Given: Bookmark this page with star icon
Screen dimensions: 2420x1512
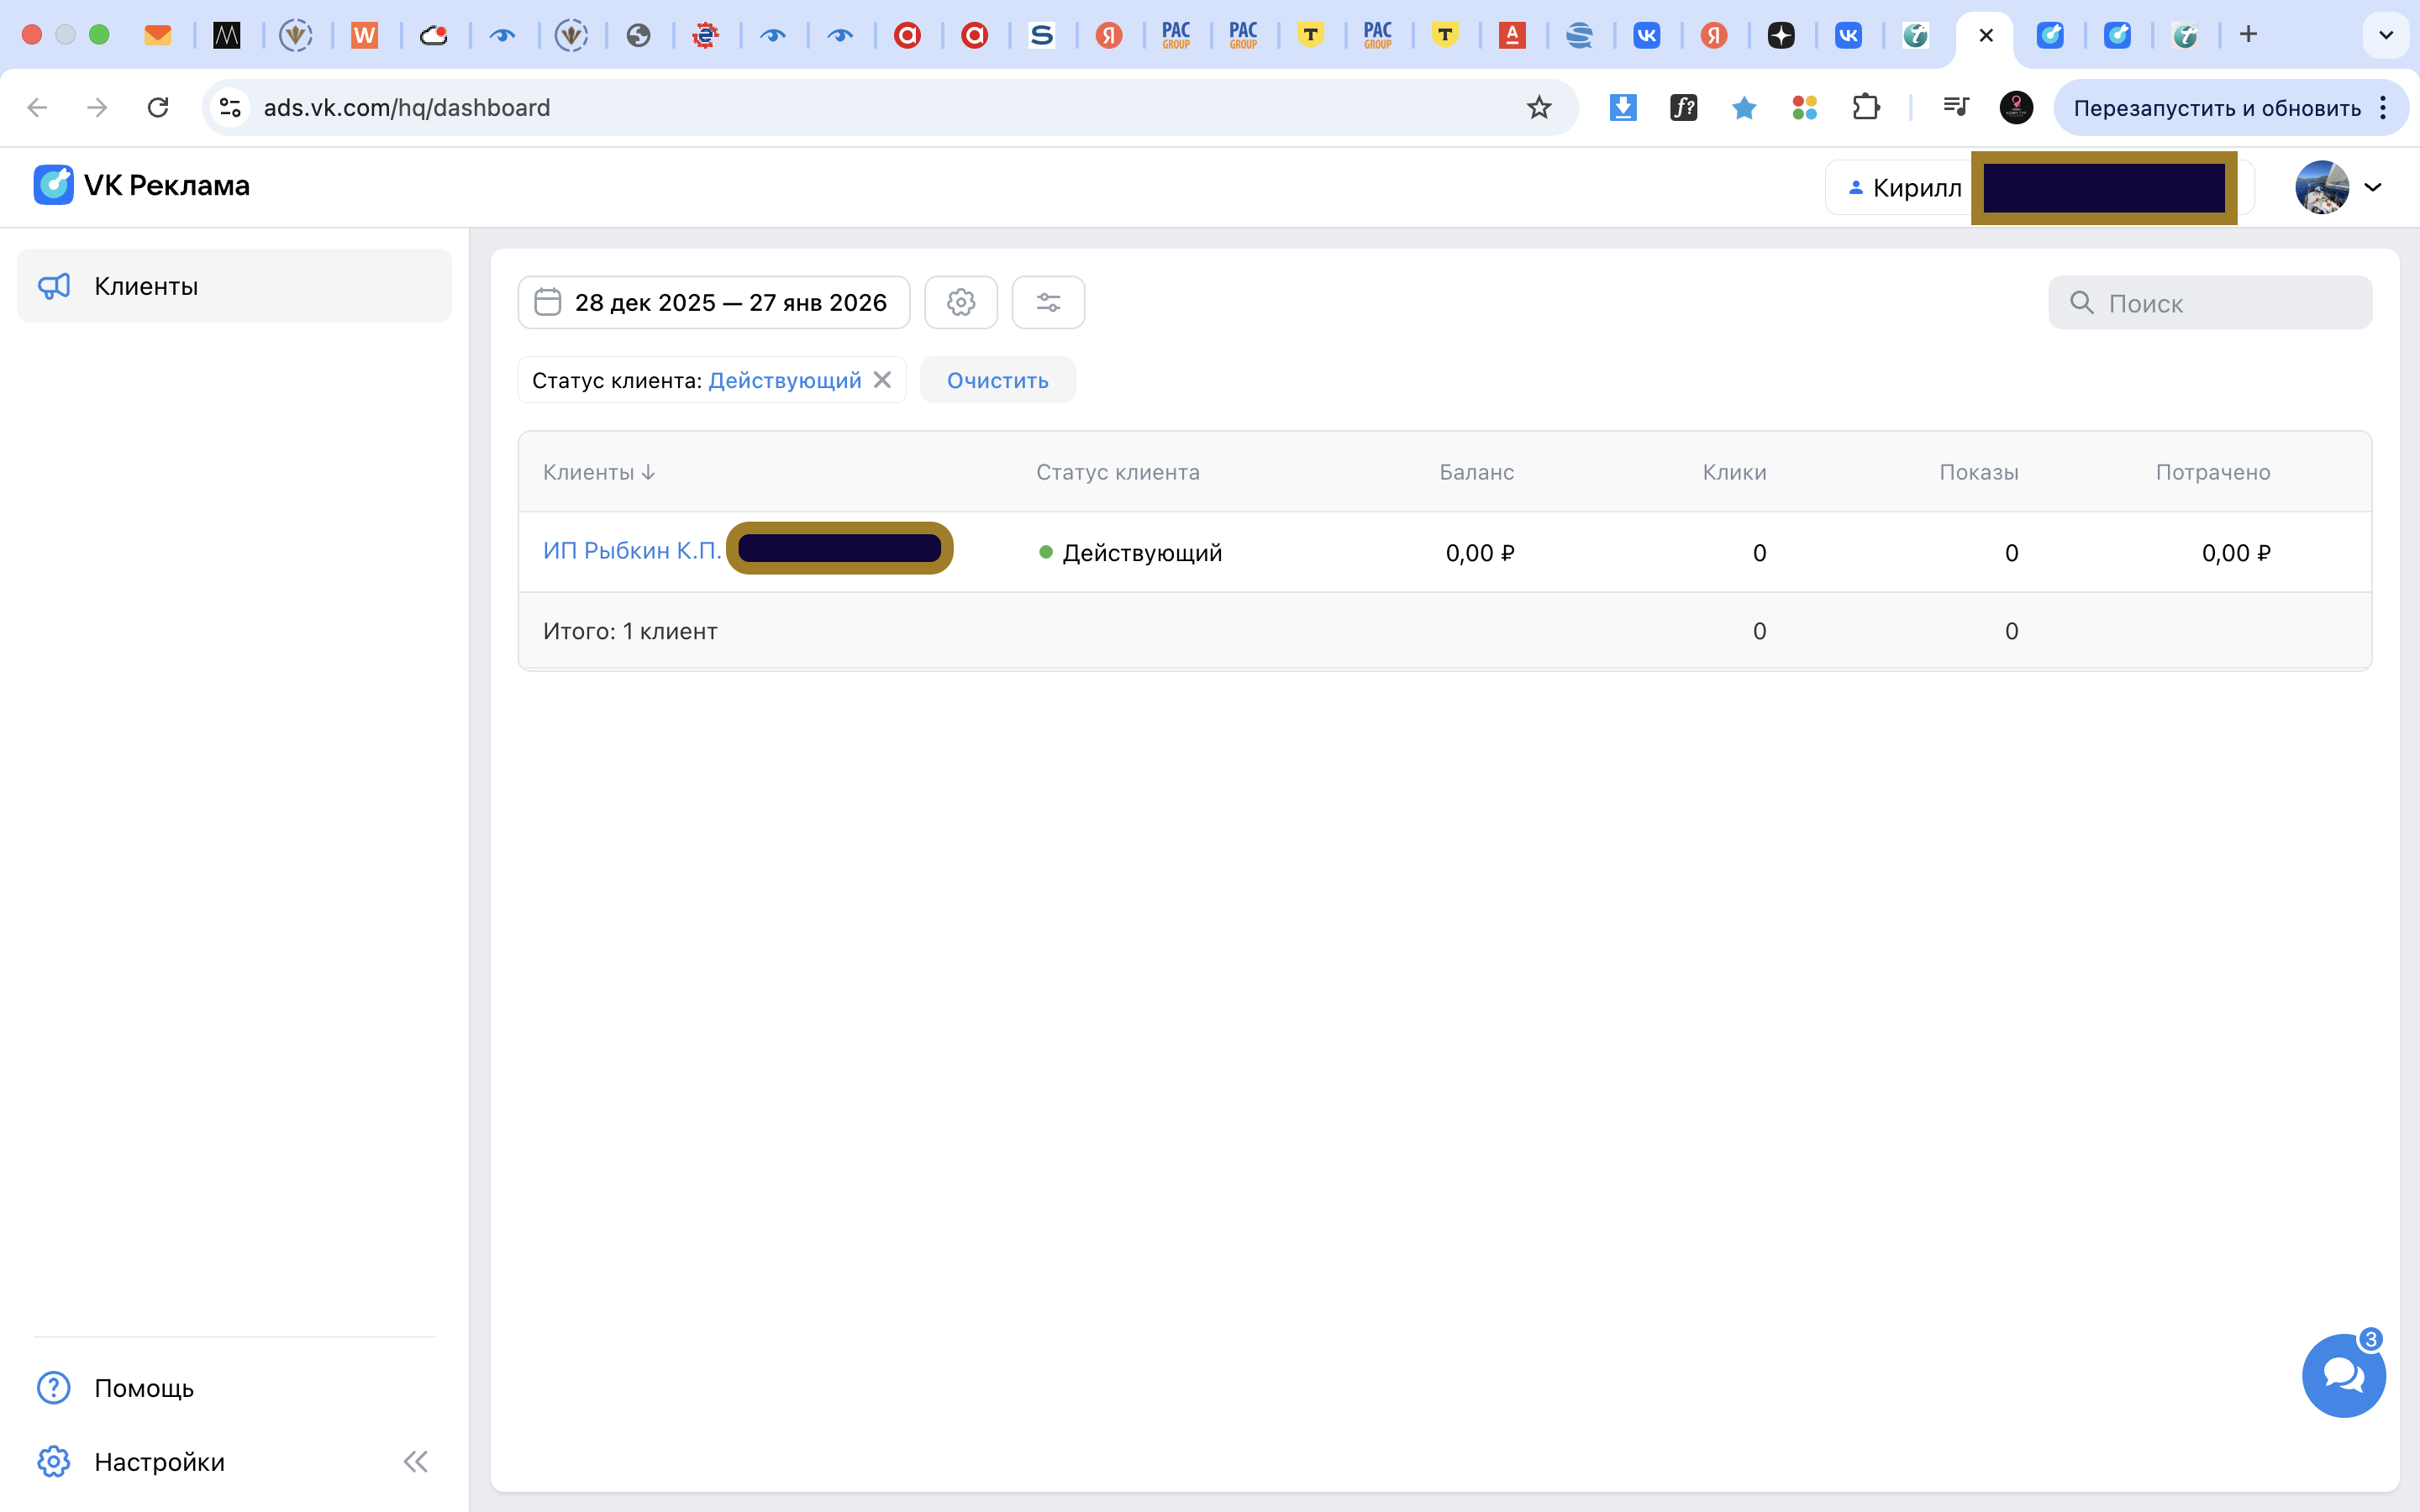Looking at the screenshot, I should 1538,107.
